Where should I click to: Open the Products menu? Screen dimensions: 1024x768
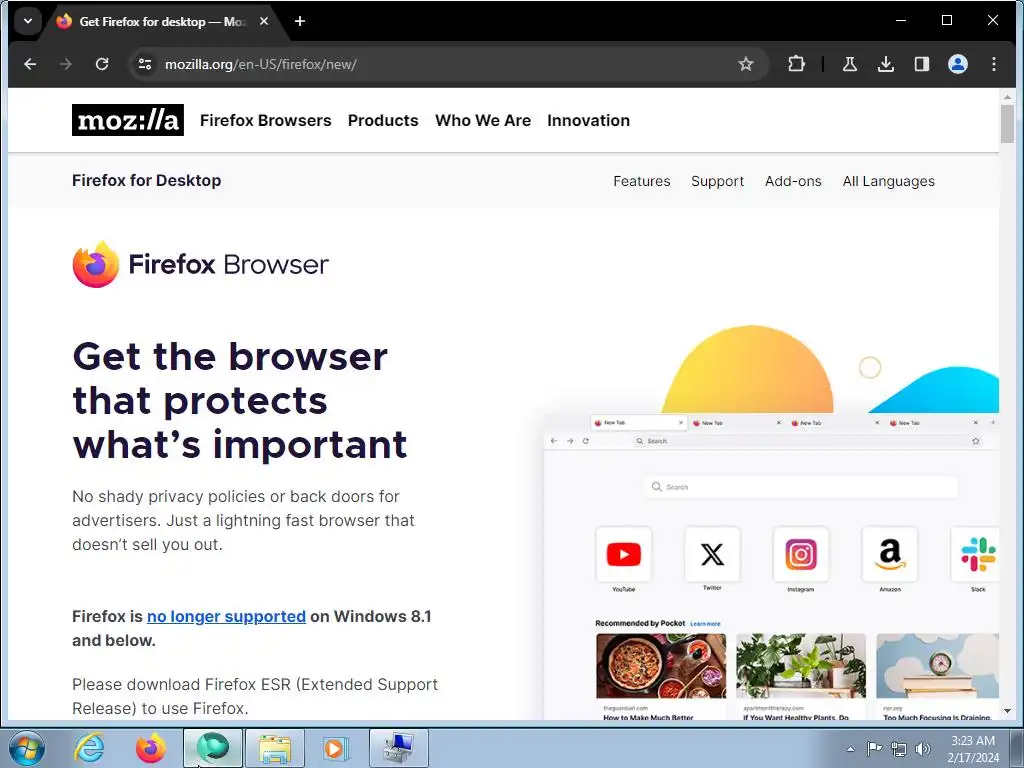click(x=383, y=120)
